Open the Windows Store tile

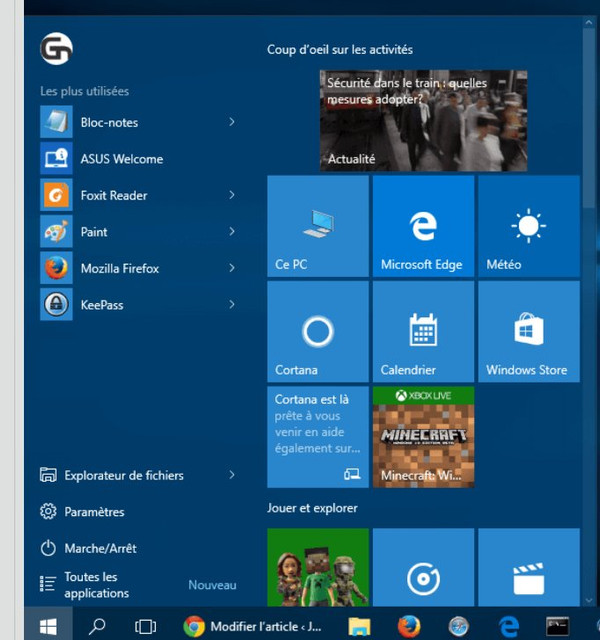(529, 331)
